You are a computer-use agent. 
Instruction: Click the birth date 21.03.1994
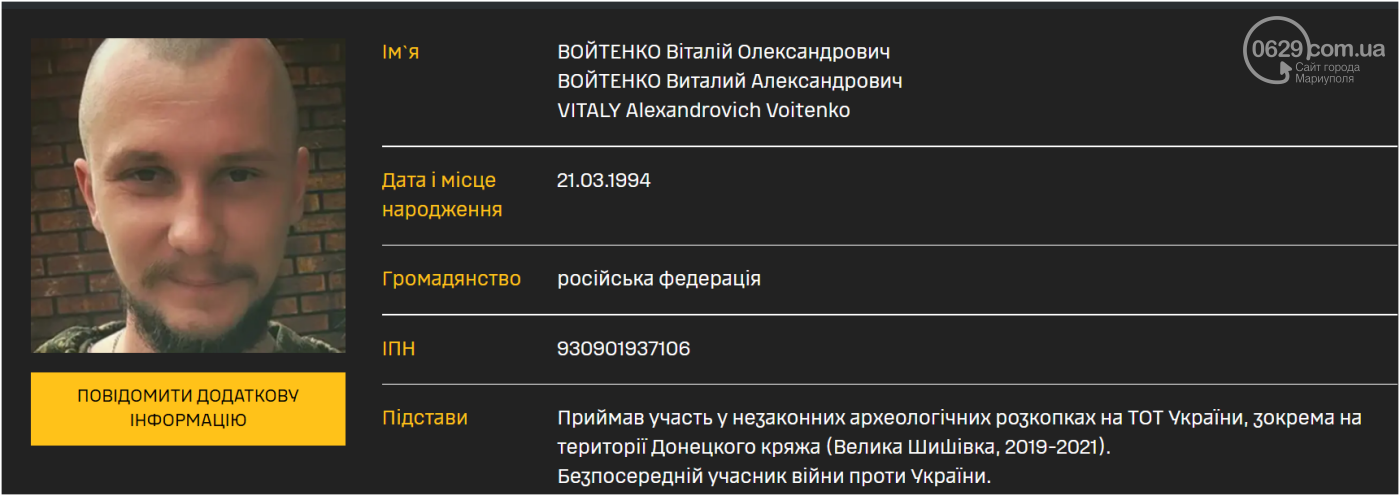point(604,181)
